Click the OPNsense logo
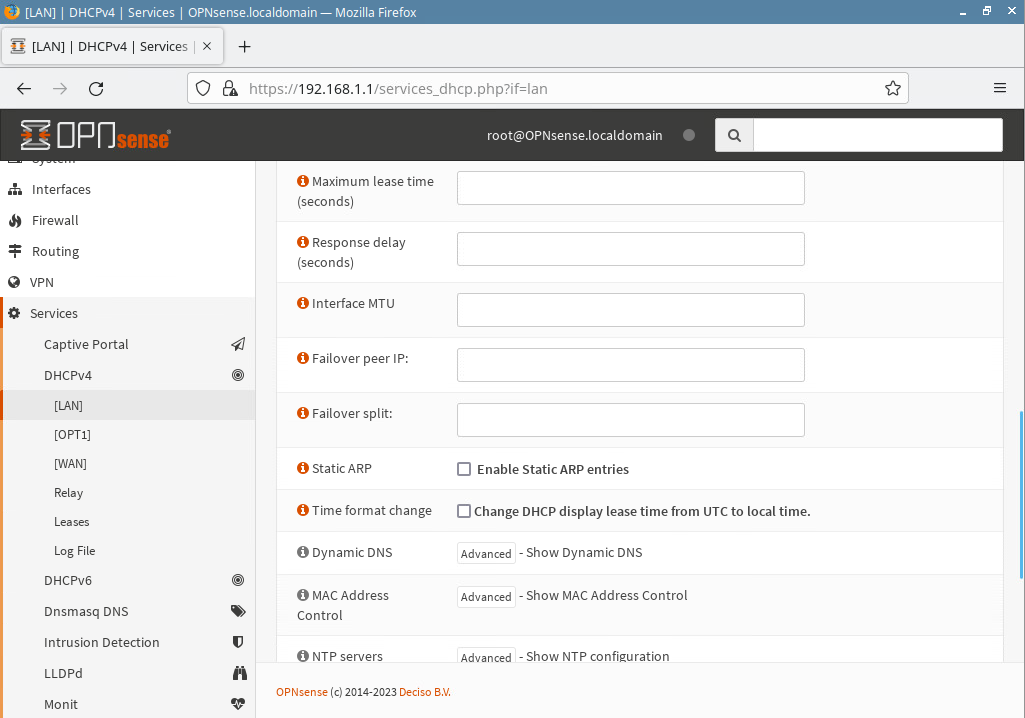Viewport: 1025px width, 718px height. pyautogui.click(x=96, y=135)
